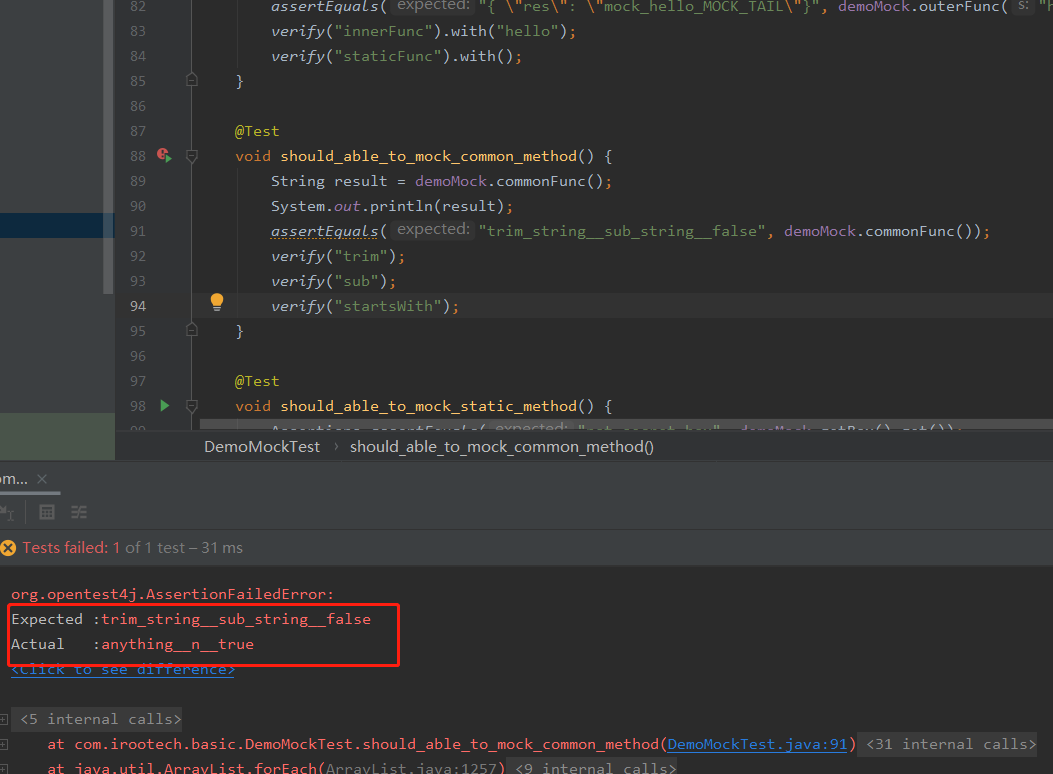Click the ArrayList.java:1257 source reference

coord(410,768)
